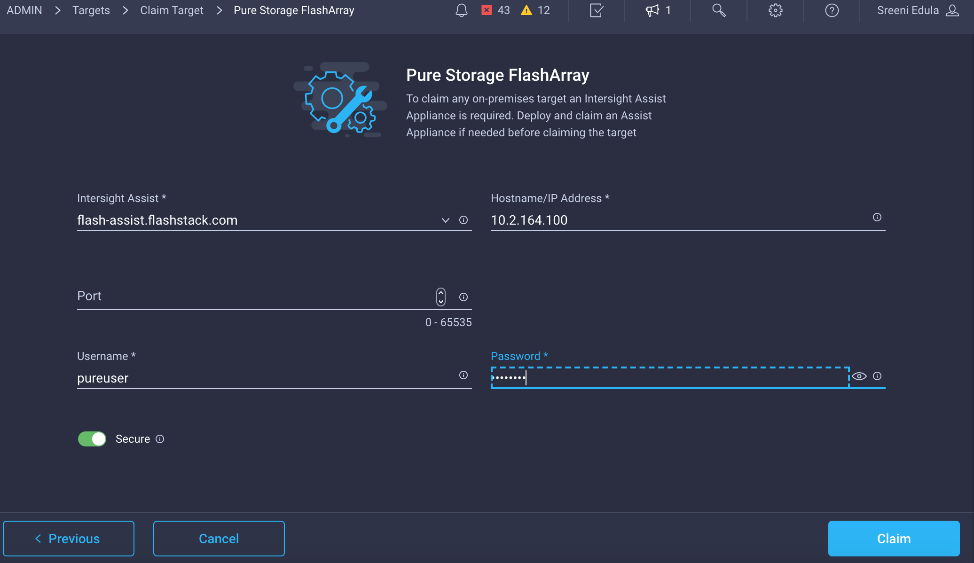Go to Targets breadcrumb

pos(91,11)
